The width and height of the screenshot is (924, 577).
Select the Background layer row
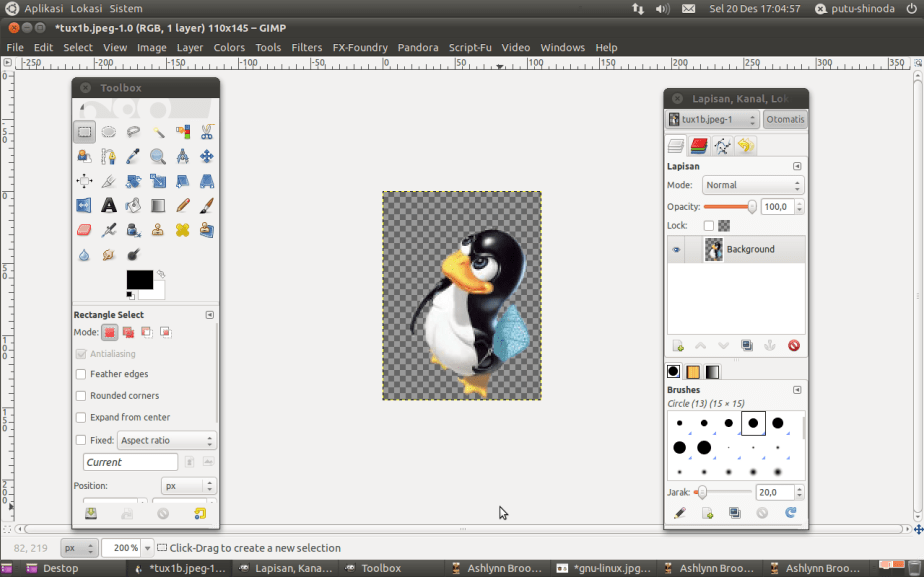736,249
